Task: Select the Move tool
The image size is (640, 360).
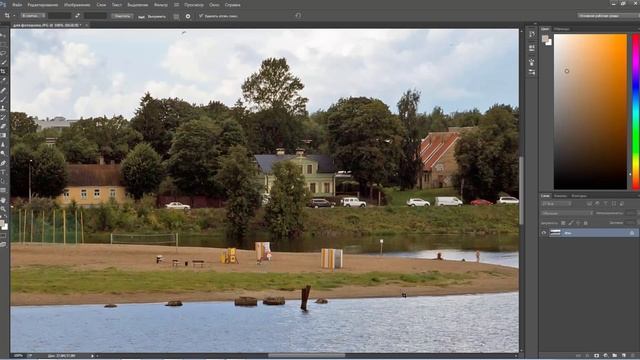Action: [3, 35]
